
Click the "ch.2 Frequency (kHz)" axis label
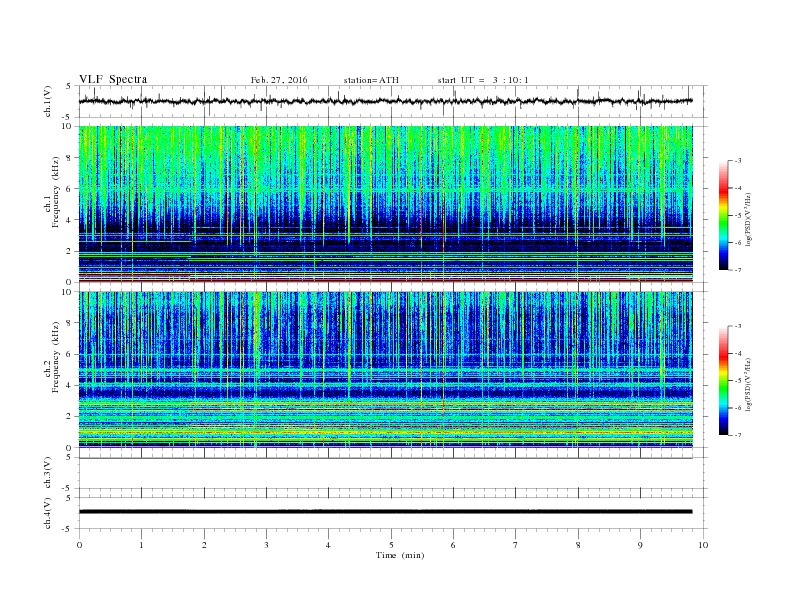53,358
